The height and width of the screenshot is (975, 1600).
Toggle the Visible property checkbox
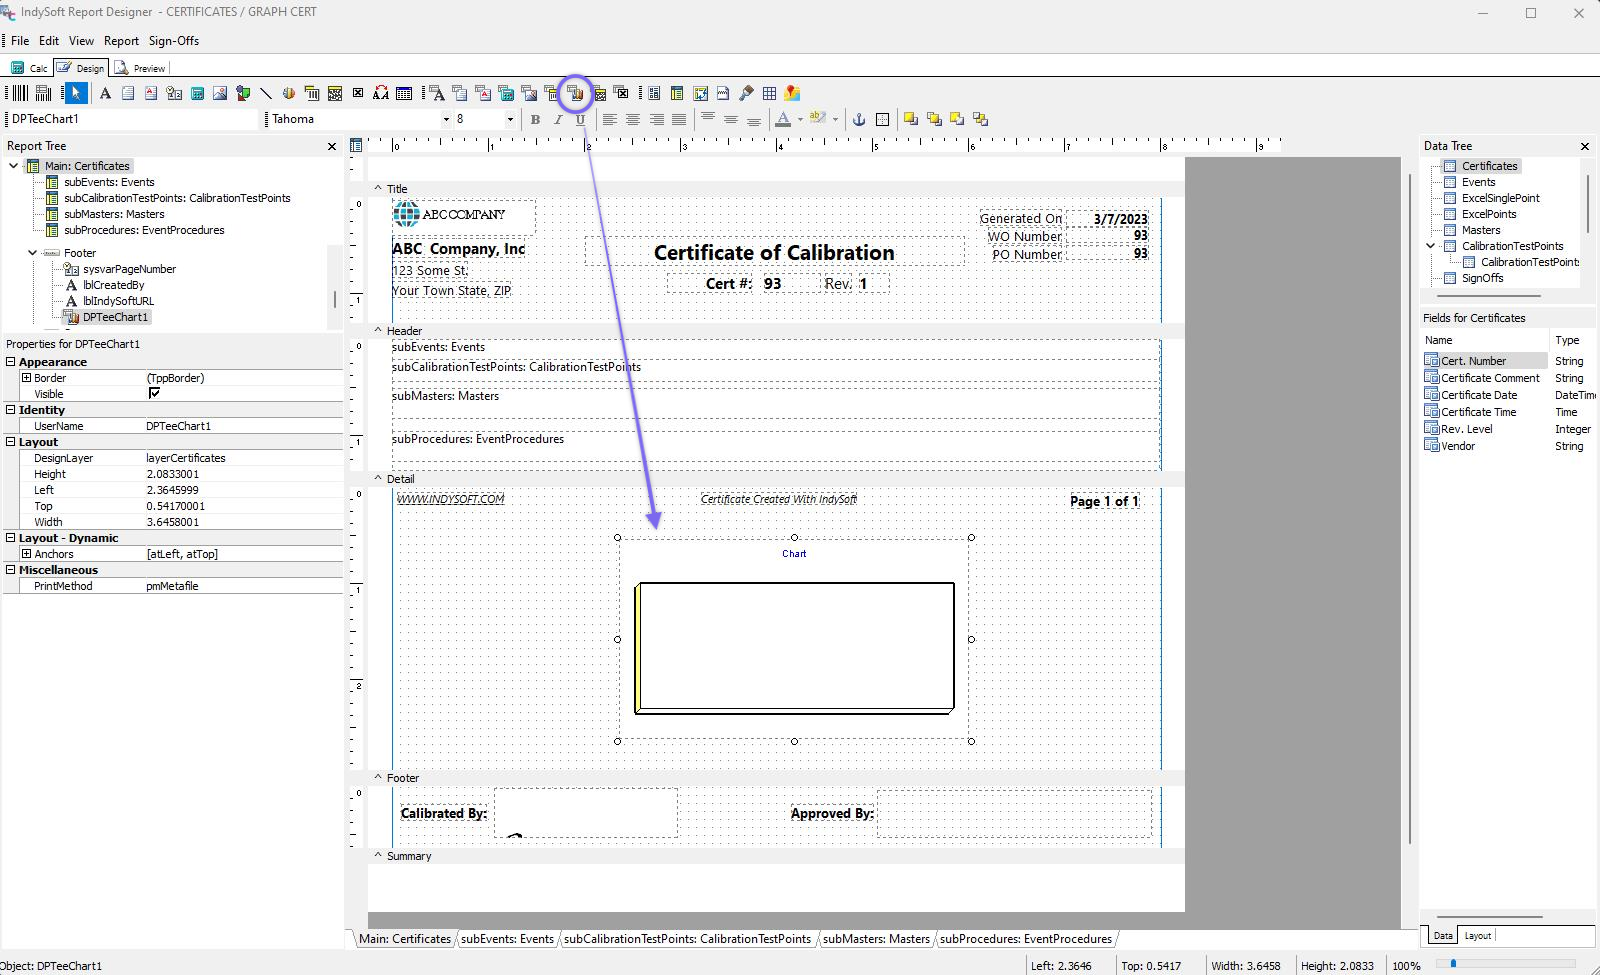point(154,394)
